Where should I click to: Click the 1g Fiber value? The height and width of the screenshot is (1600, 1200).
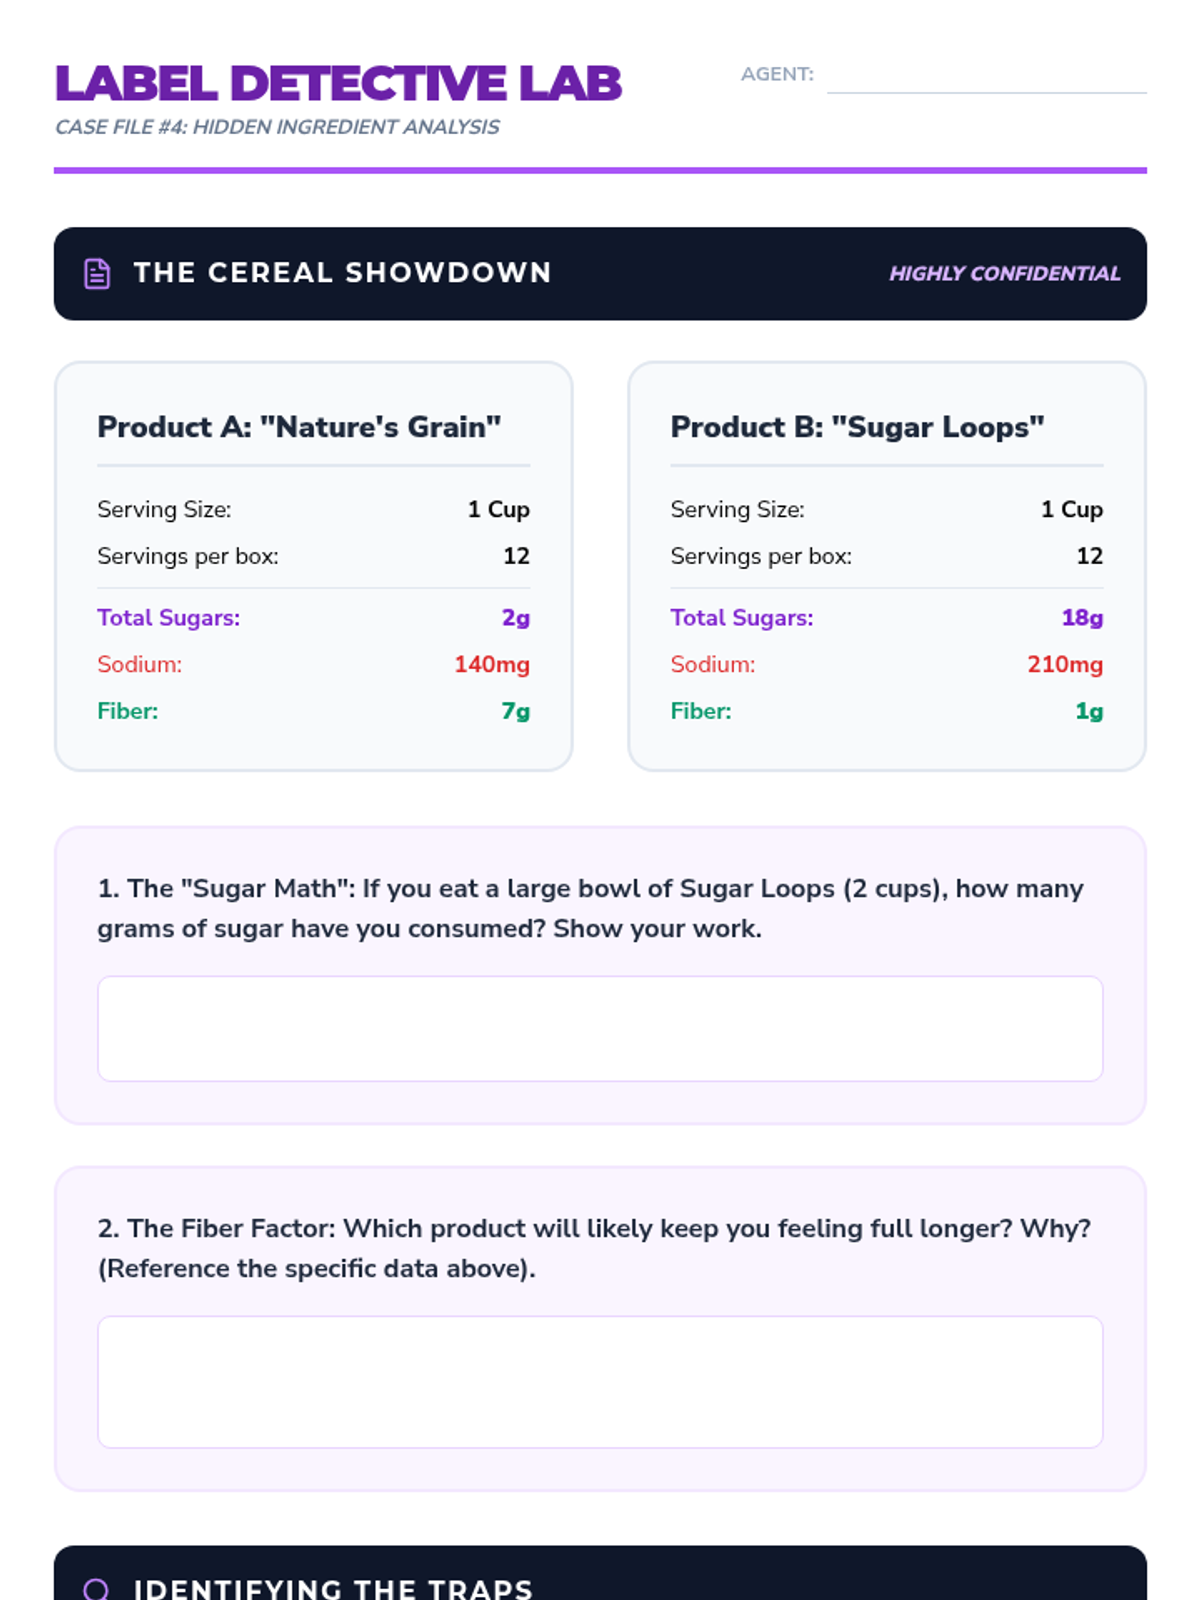coord(1088,711)
